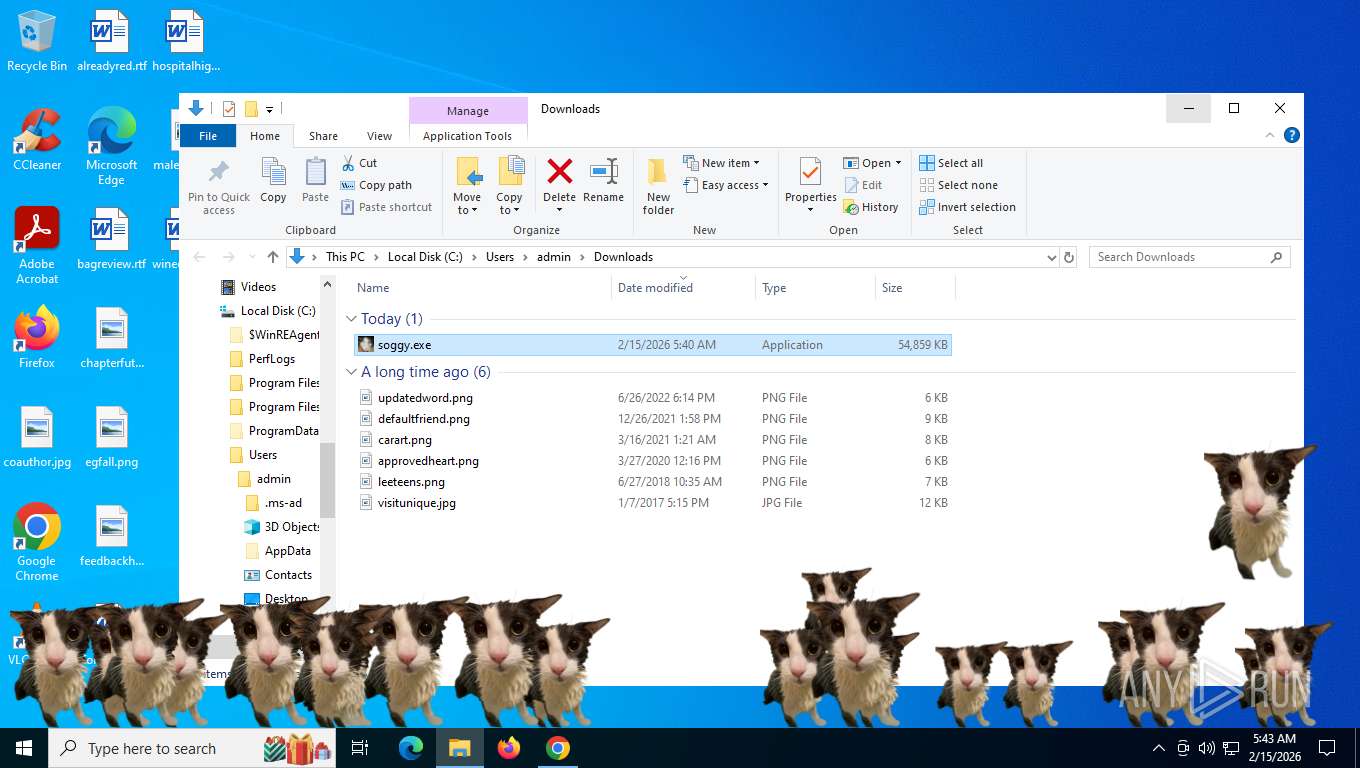
Task: Click taskbar Type here to search box
Action: pyautogui.click(x=191, y=748)
